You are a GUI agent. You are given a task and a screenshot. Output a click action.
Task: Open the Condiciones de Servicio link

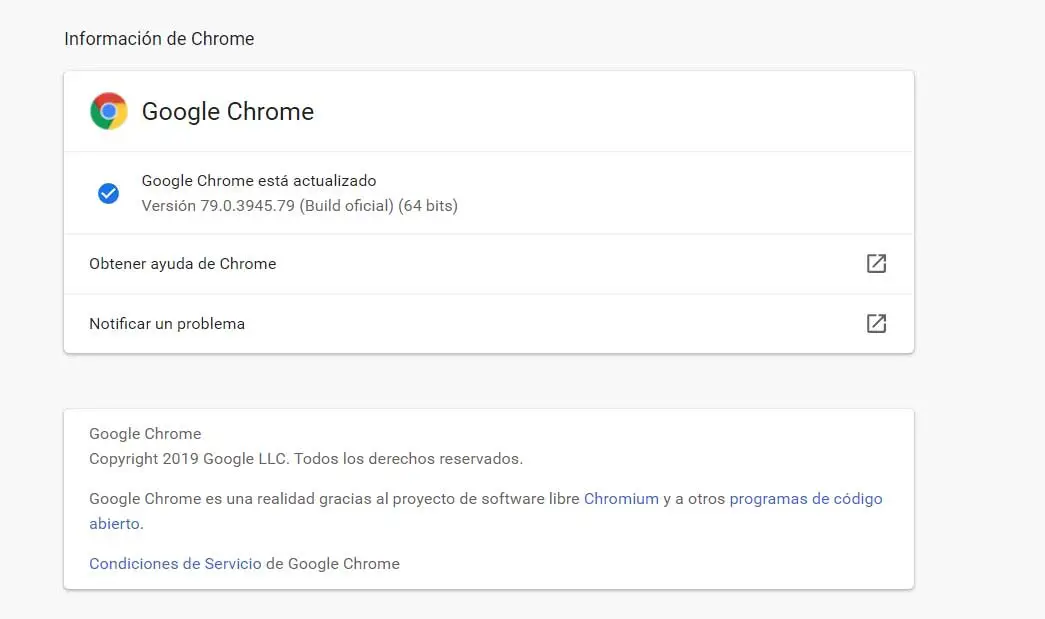[175, 563]
